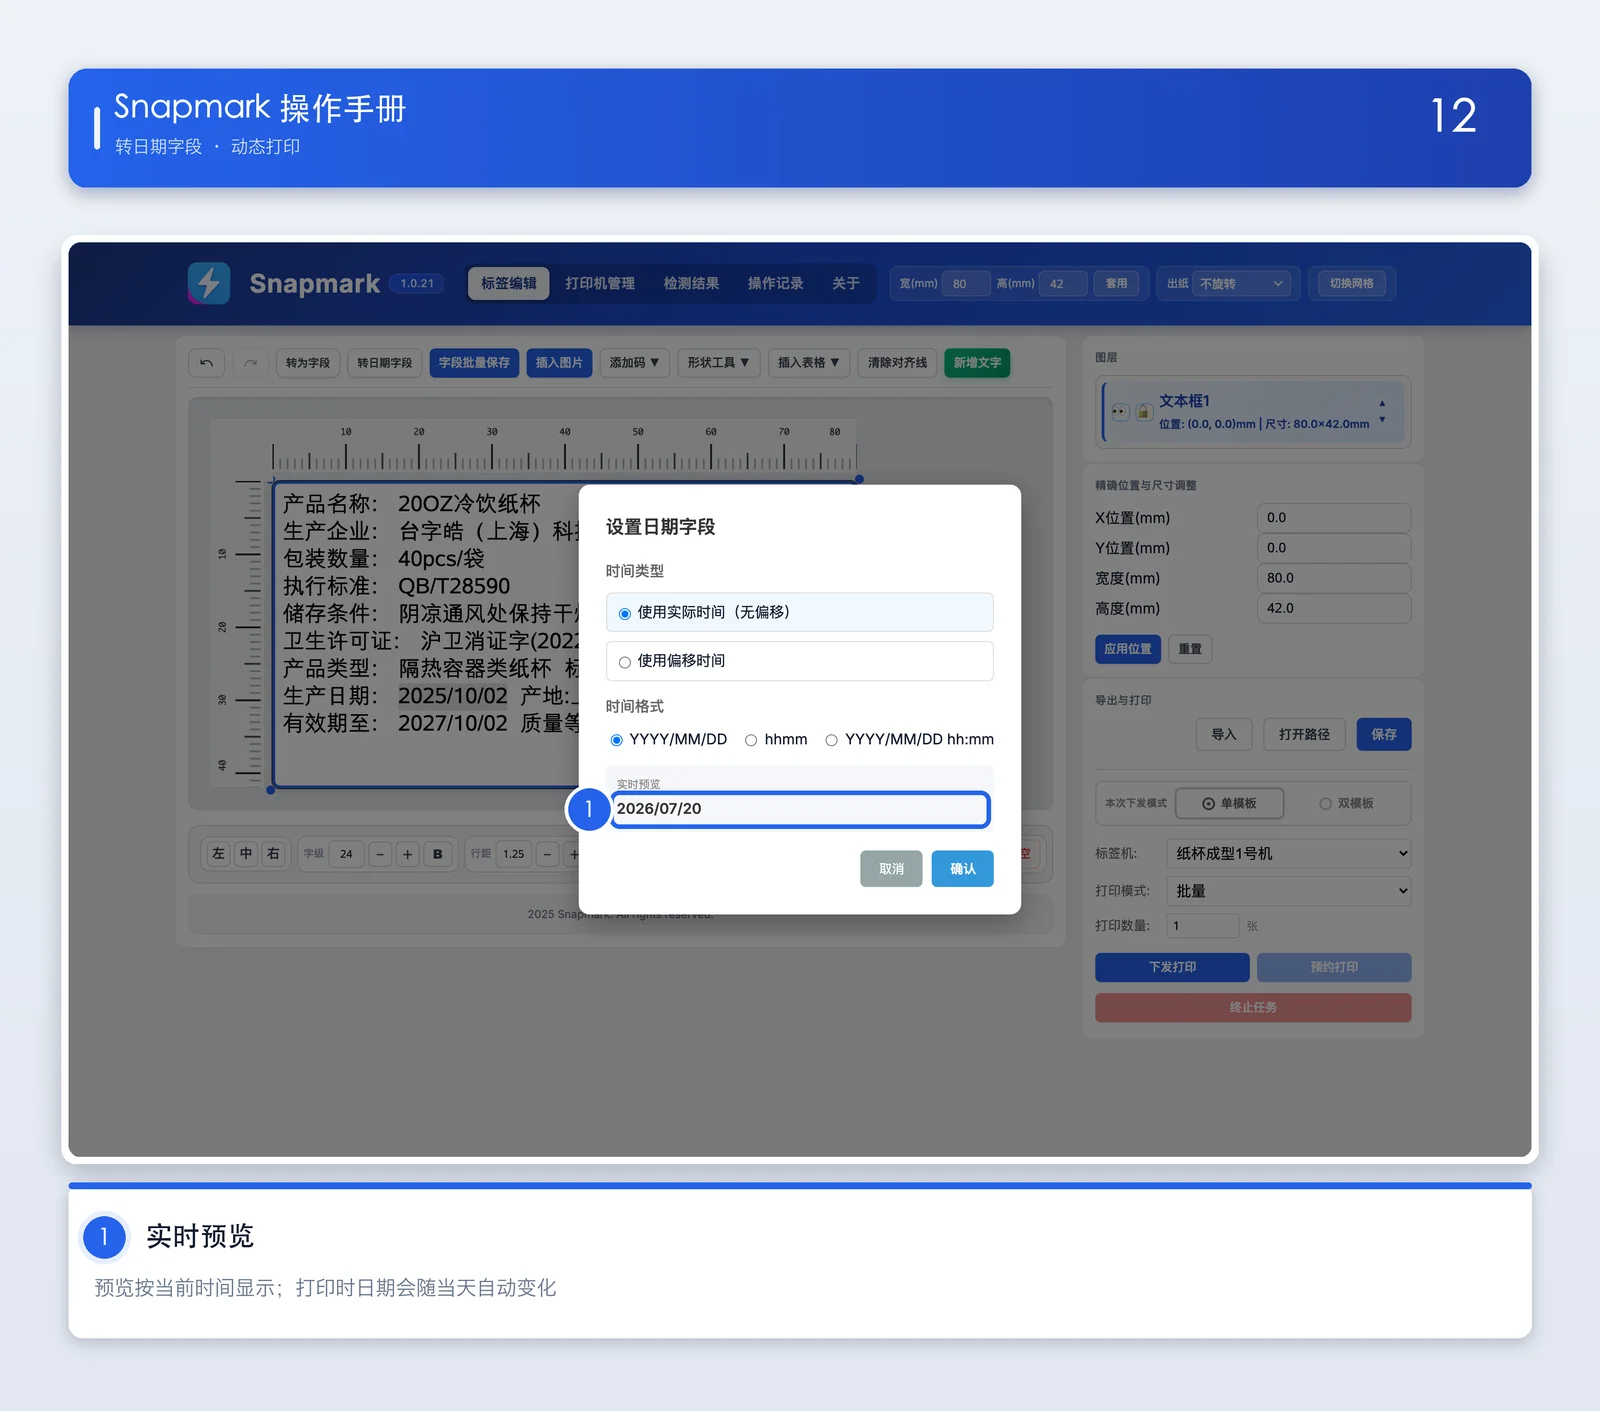This screenshot has height=1411, width=1600.
Task: Click the 高(mm) input in the header
Action: click(1062, 284)
